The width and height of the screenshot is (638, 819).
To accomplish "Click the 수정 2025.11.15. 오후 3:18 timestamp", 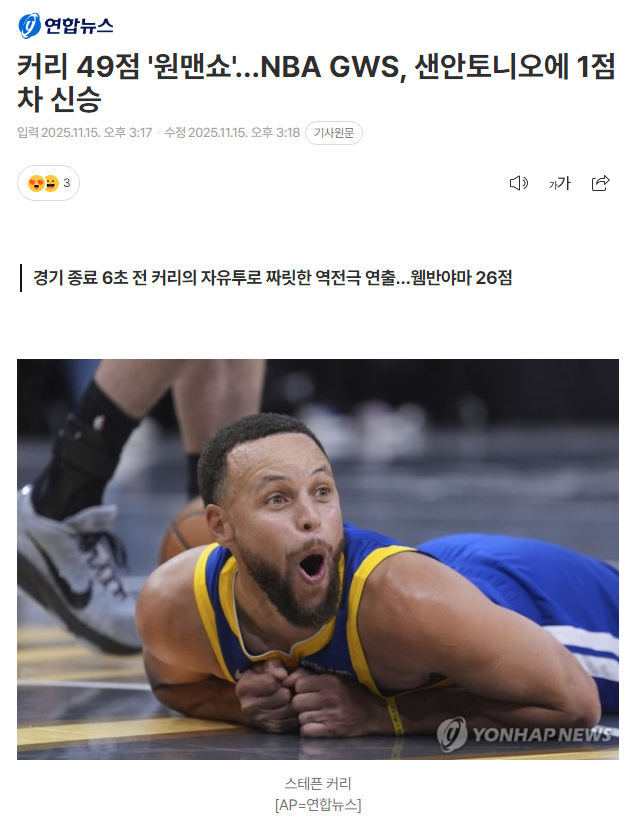I will point(232,133).
